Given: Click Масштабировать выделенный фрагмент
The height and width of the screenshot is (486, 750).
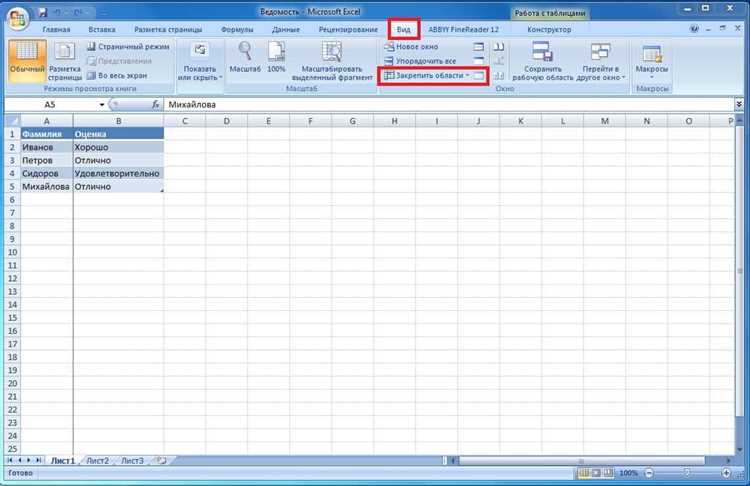Looking at the screenshot, I should pyautogui.click(x=332, y=61).
